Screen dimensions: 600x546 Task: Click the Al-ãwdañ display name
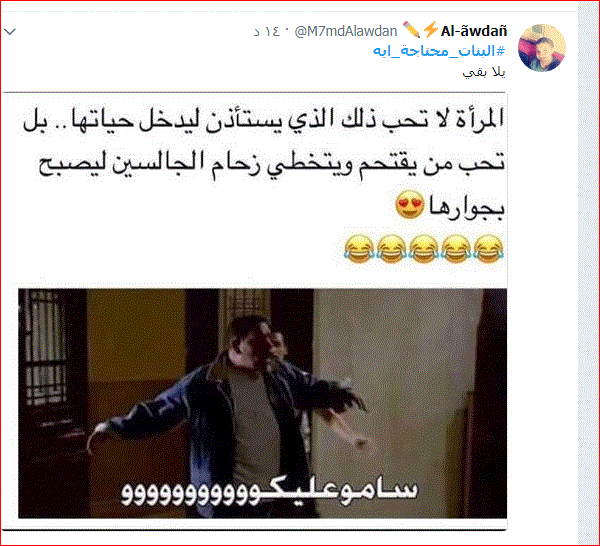pos(474,31)
